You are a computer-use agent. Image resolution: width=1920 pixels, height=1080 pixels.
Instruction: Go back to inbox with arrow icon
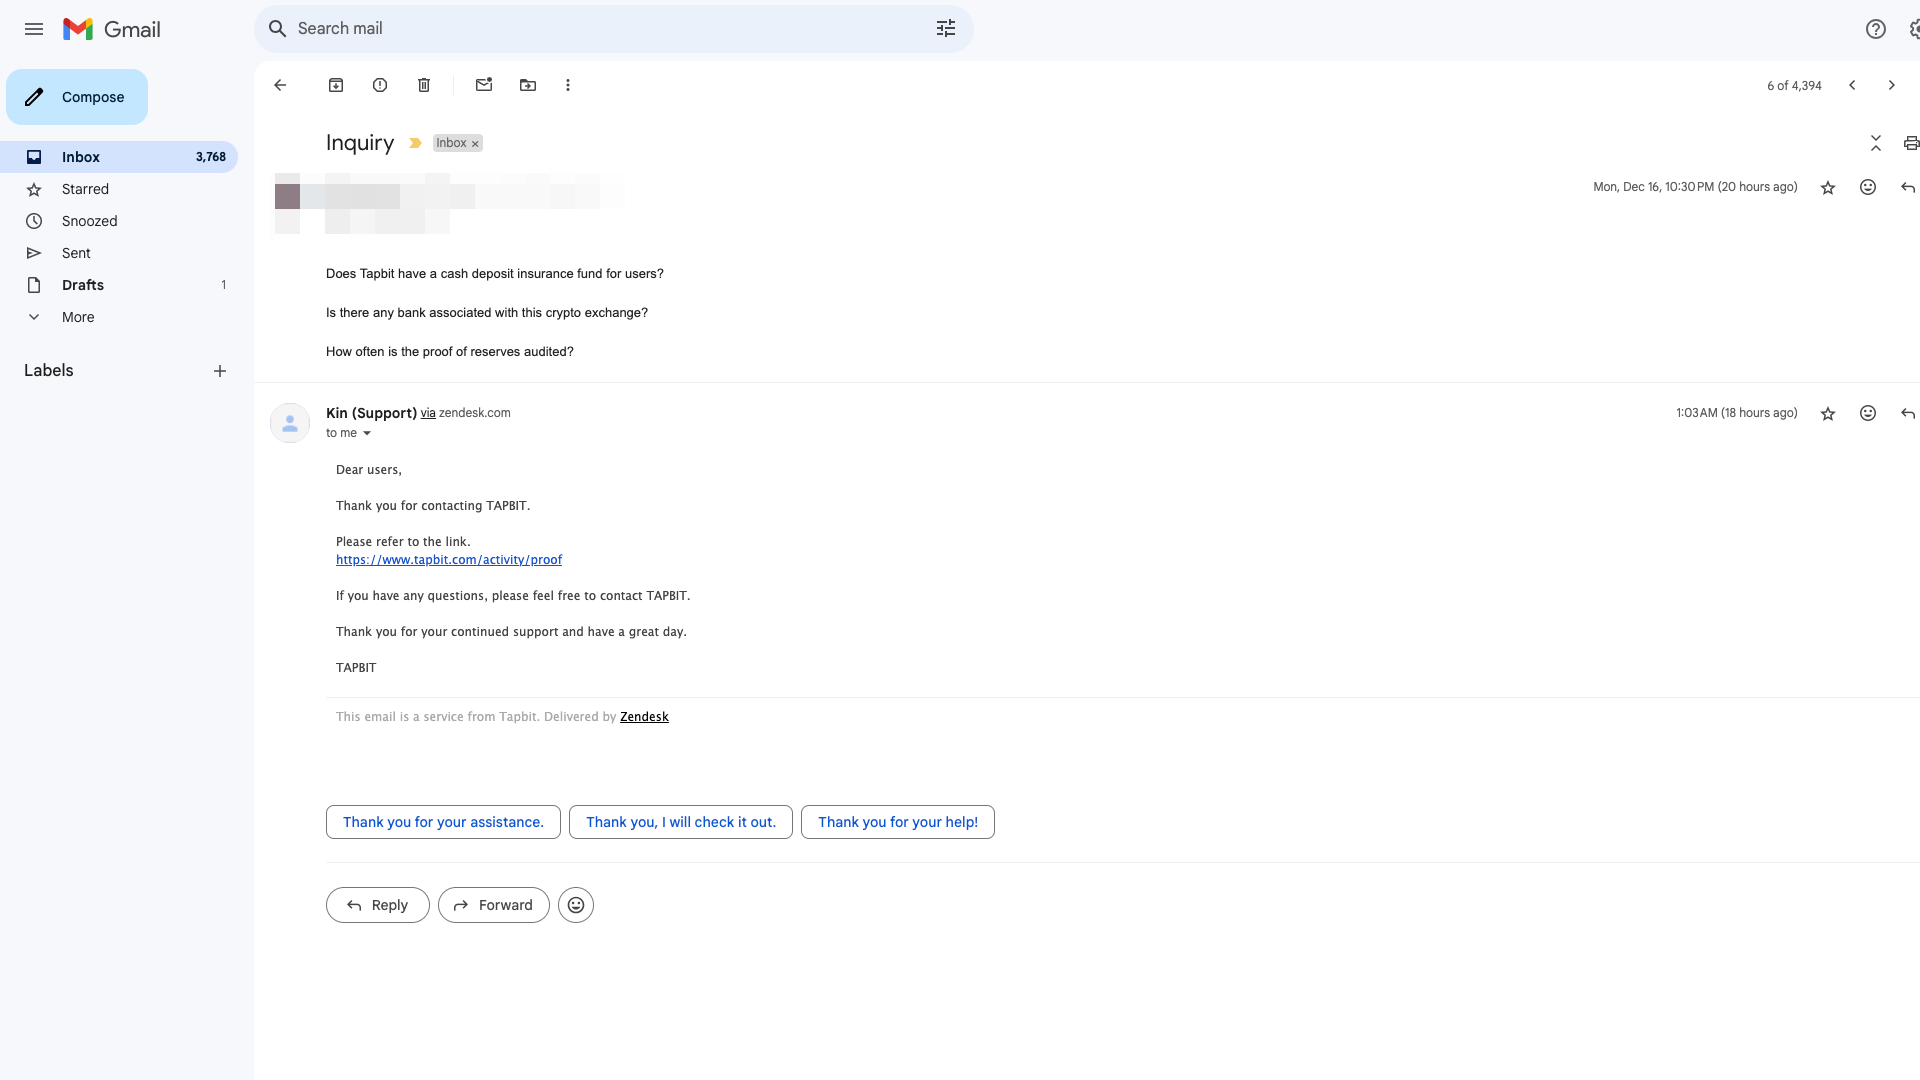tap(280, 85)
